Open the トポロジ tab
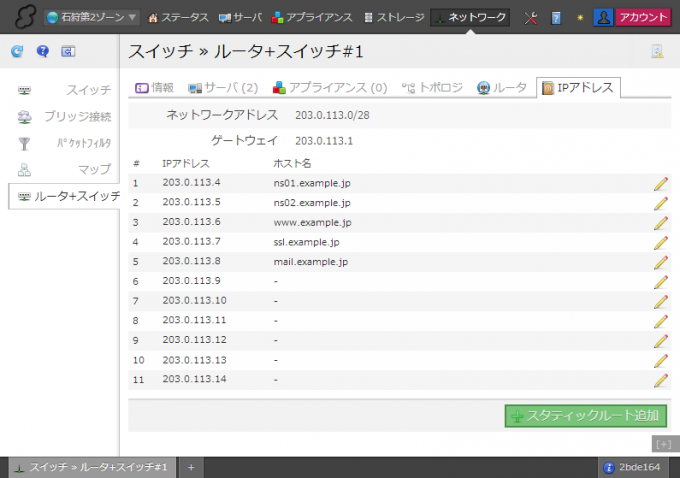The width and height of the screenshot is (680, 478). [432, 88]
